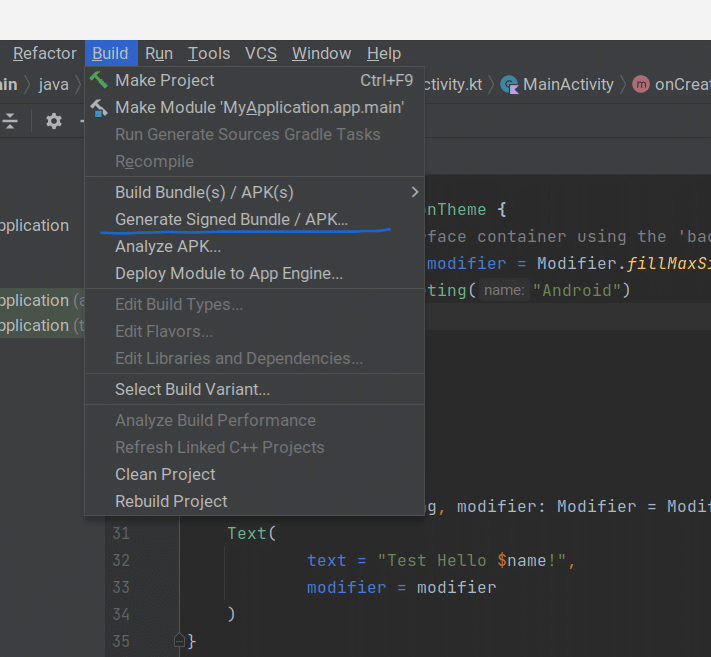Click line number 32 in the gutter
The width and height of the screenshot is (711, 657).
(x=121, y=560)
